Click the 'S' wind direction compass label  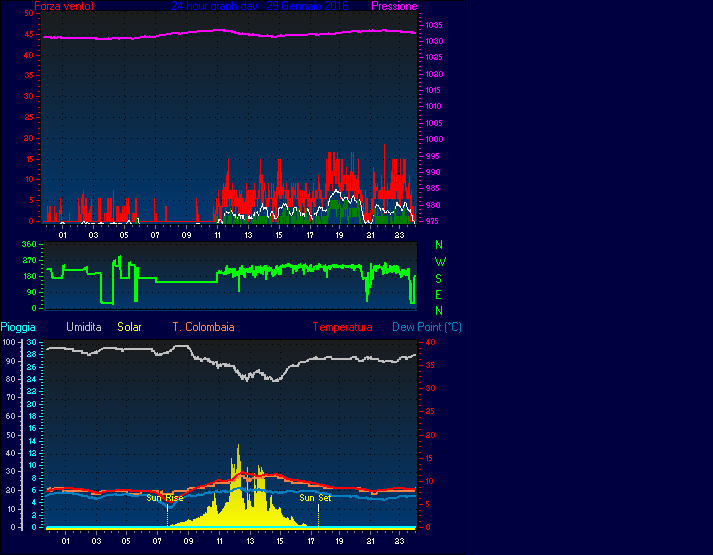439,278
